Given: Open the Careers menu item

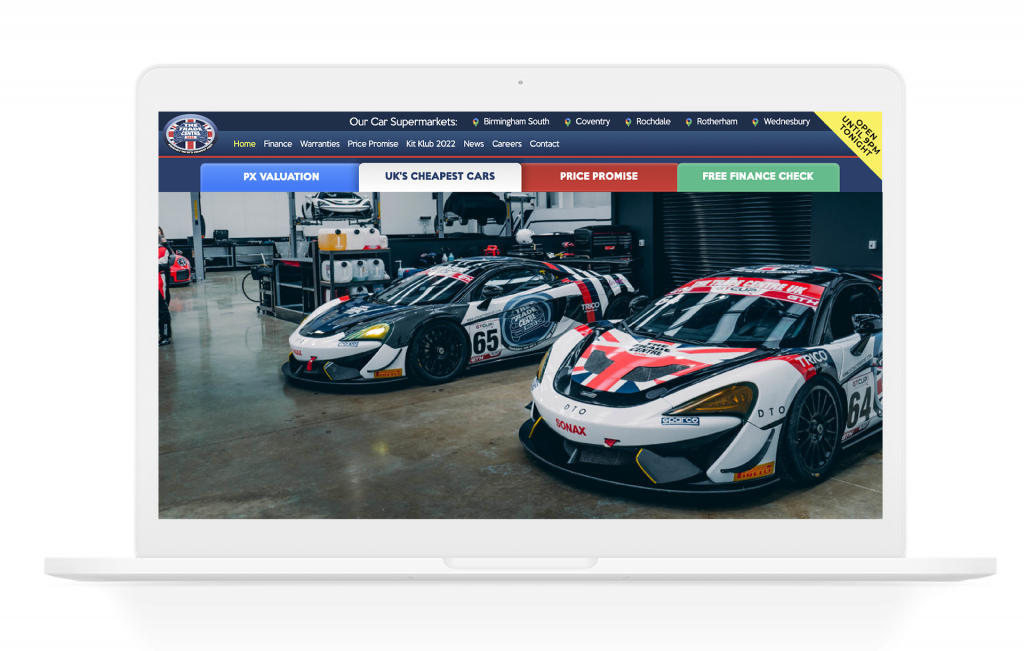Looking at the screenshot, I should click(507, 144).
